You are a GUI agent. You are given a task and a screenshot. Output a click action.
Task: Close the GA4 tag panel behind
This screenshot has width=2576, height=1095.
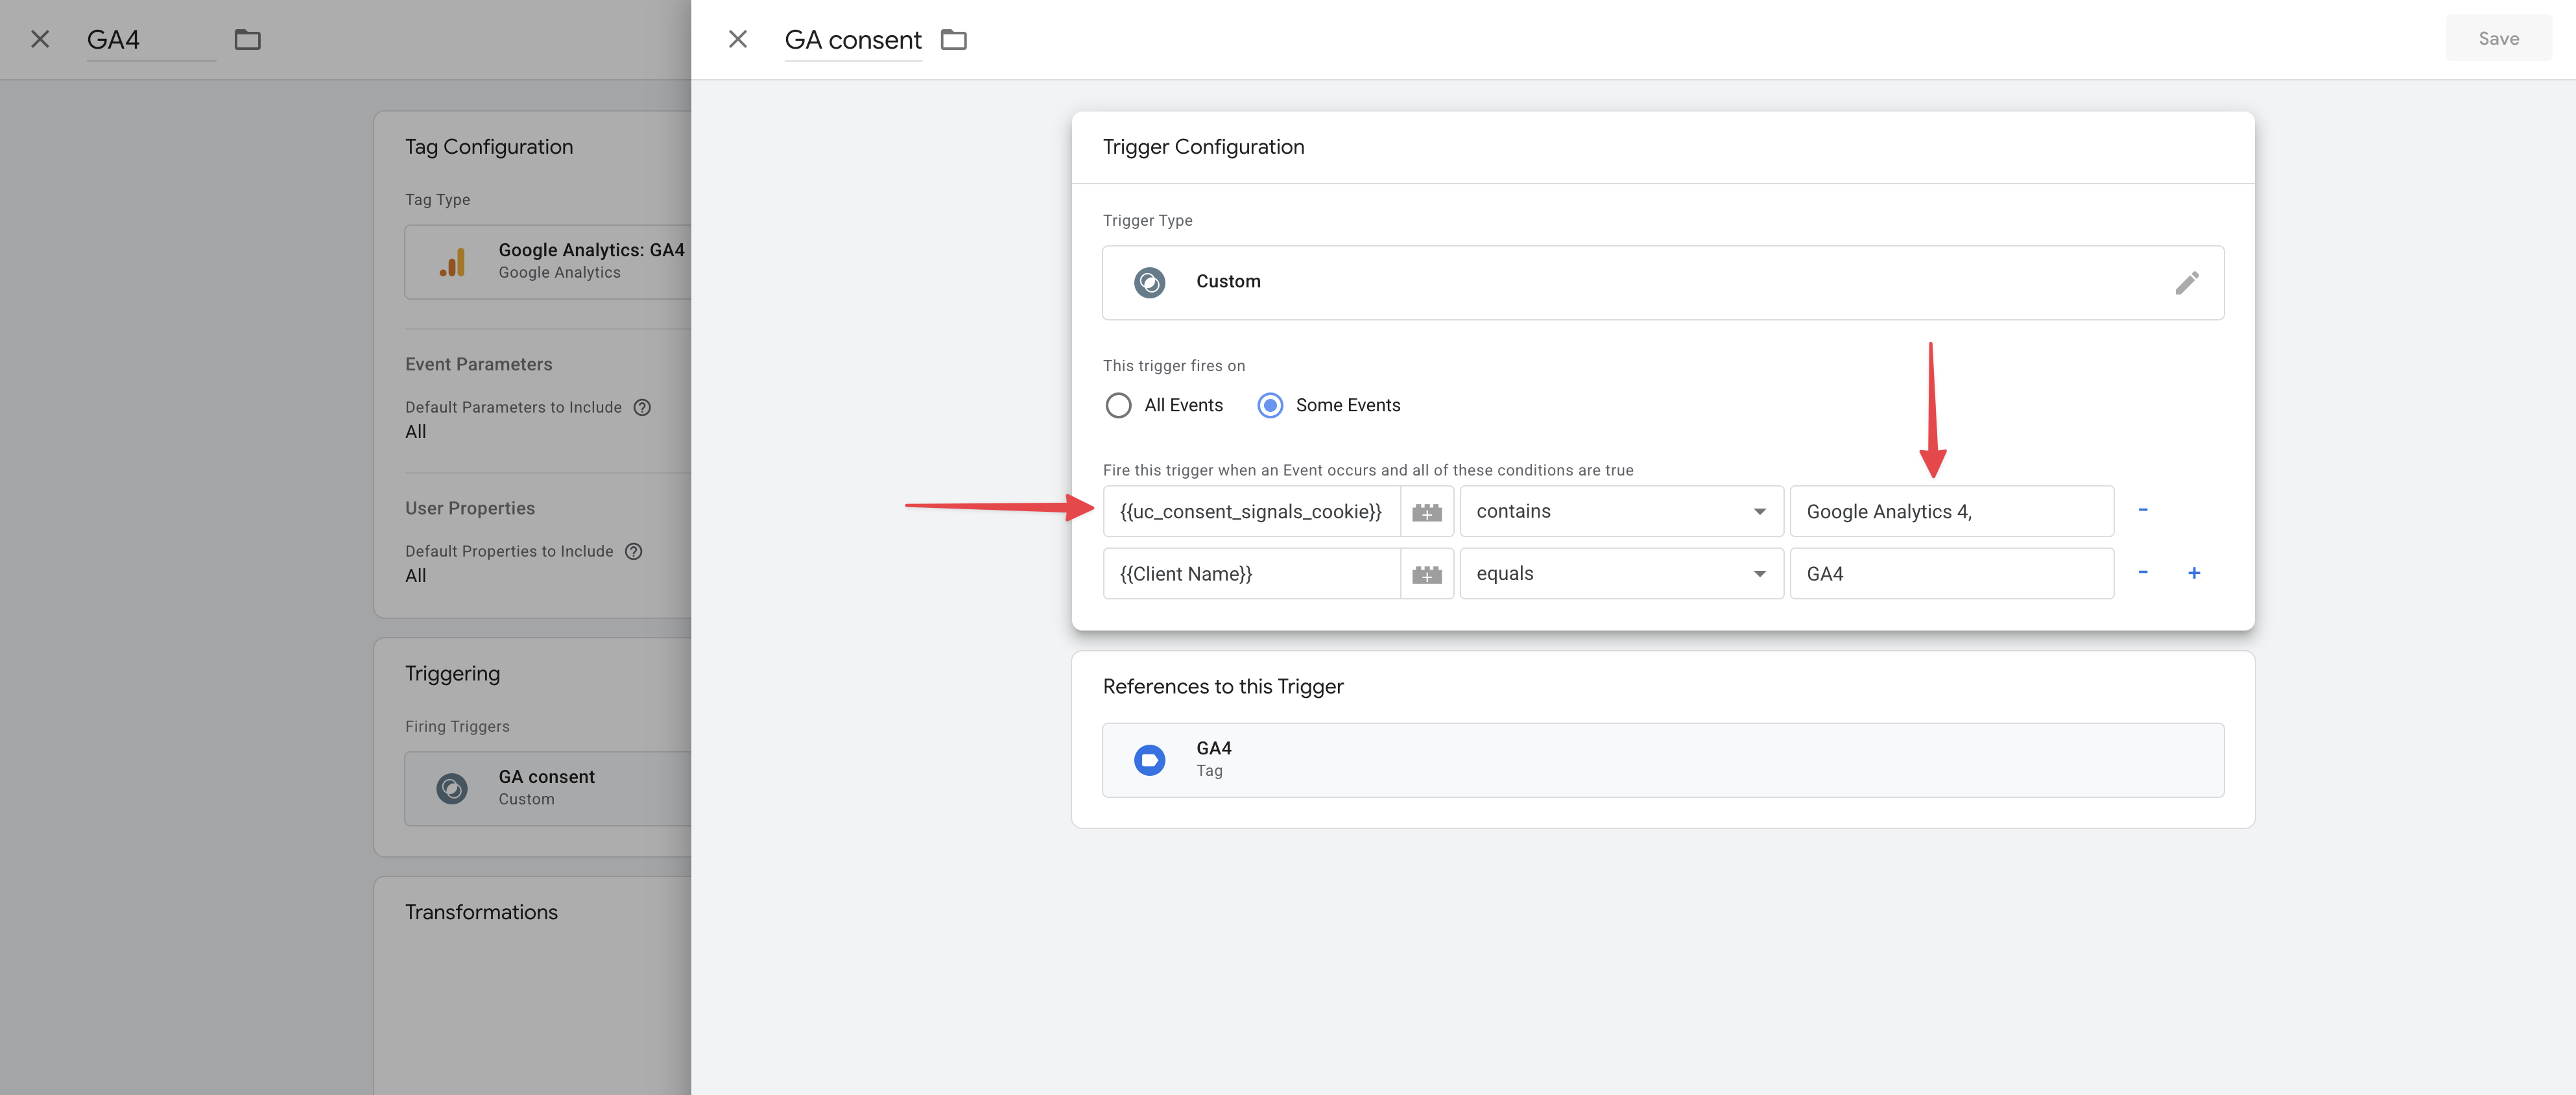click(40, 39)
